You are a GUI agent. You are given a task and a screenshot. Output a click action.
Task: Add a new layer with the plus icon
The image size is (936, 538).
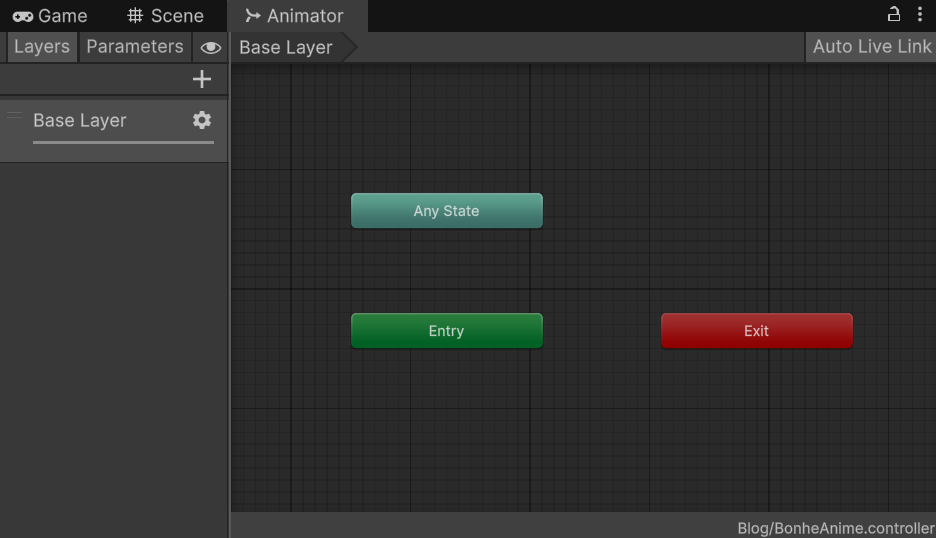click(x=202, y=80)
